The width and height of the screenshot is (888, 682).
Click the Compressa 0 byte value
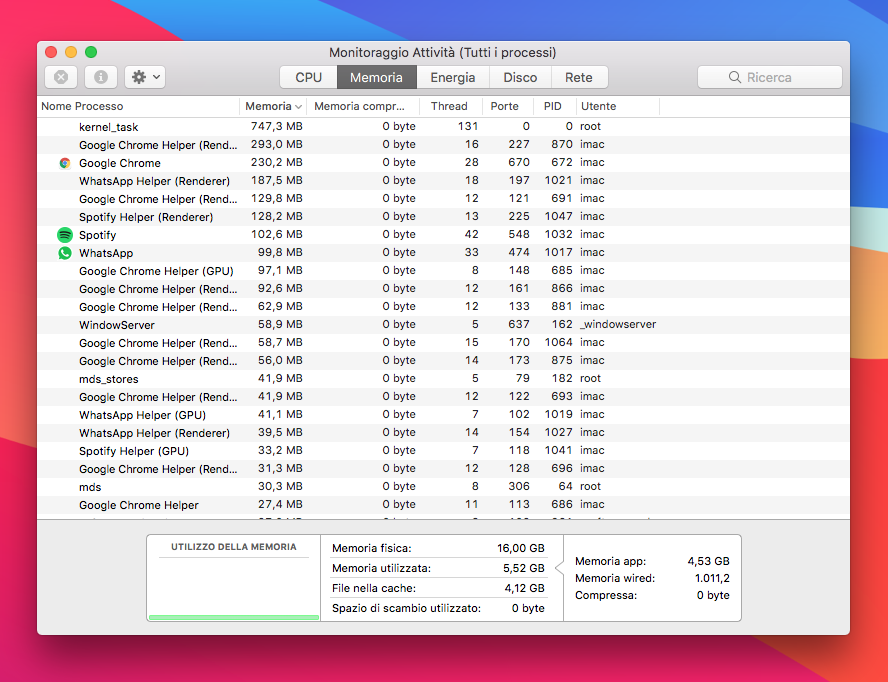(712, 595)
